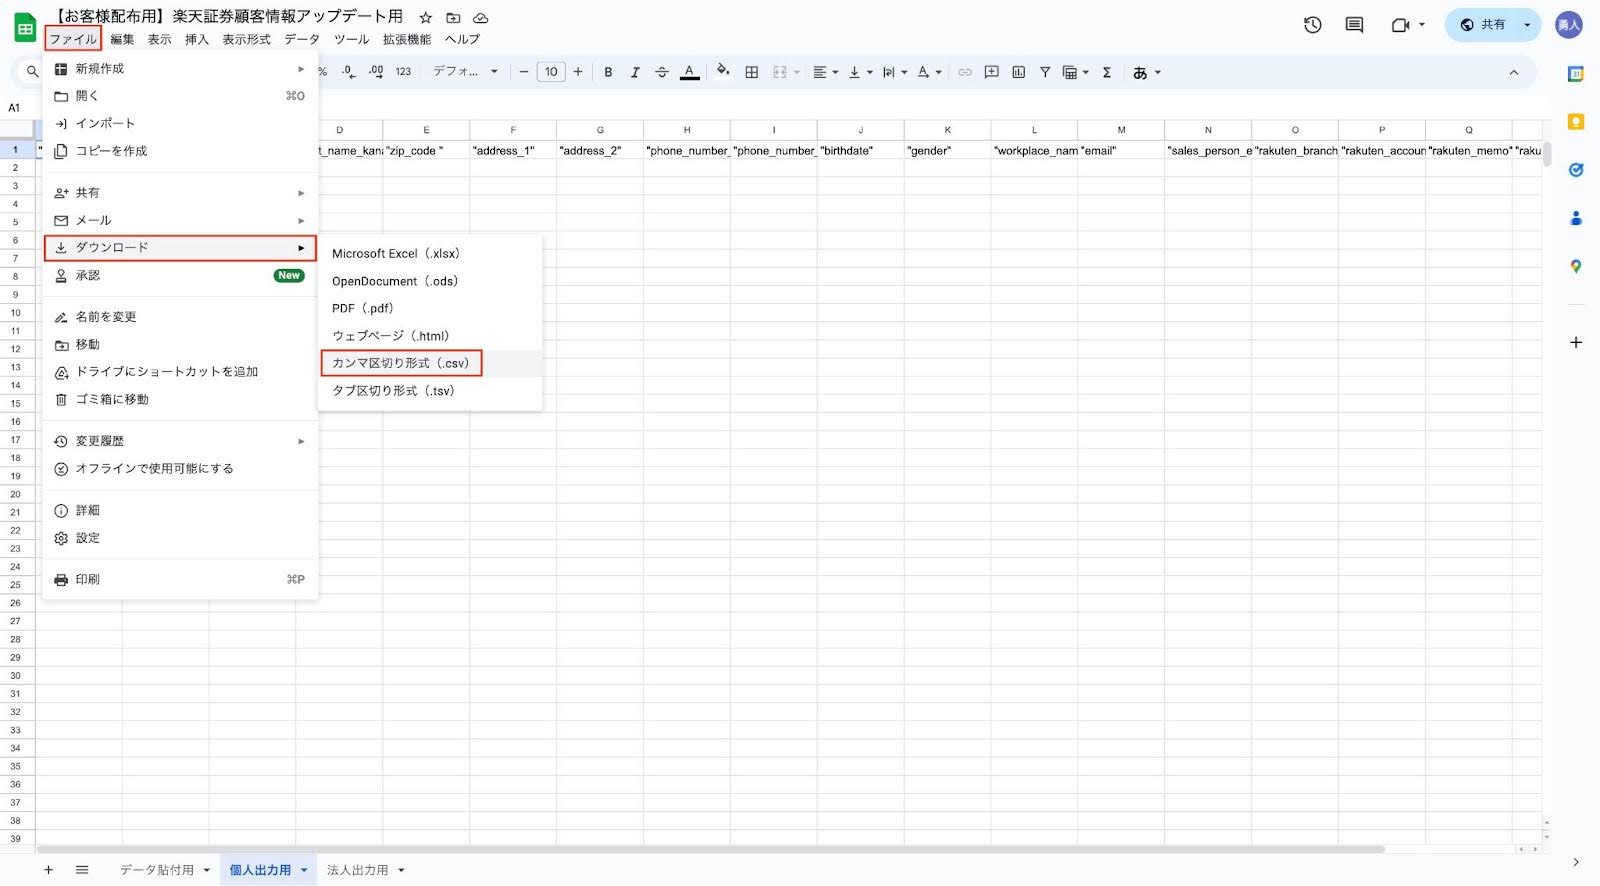Decrease decimal places
The height and width of the screenshot is (886, 1600).
pos(348,72)
